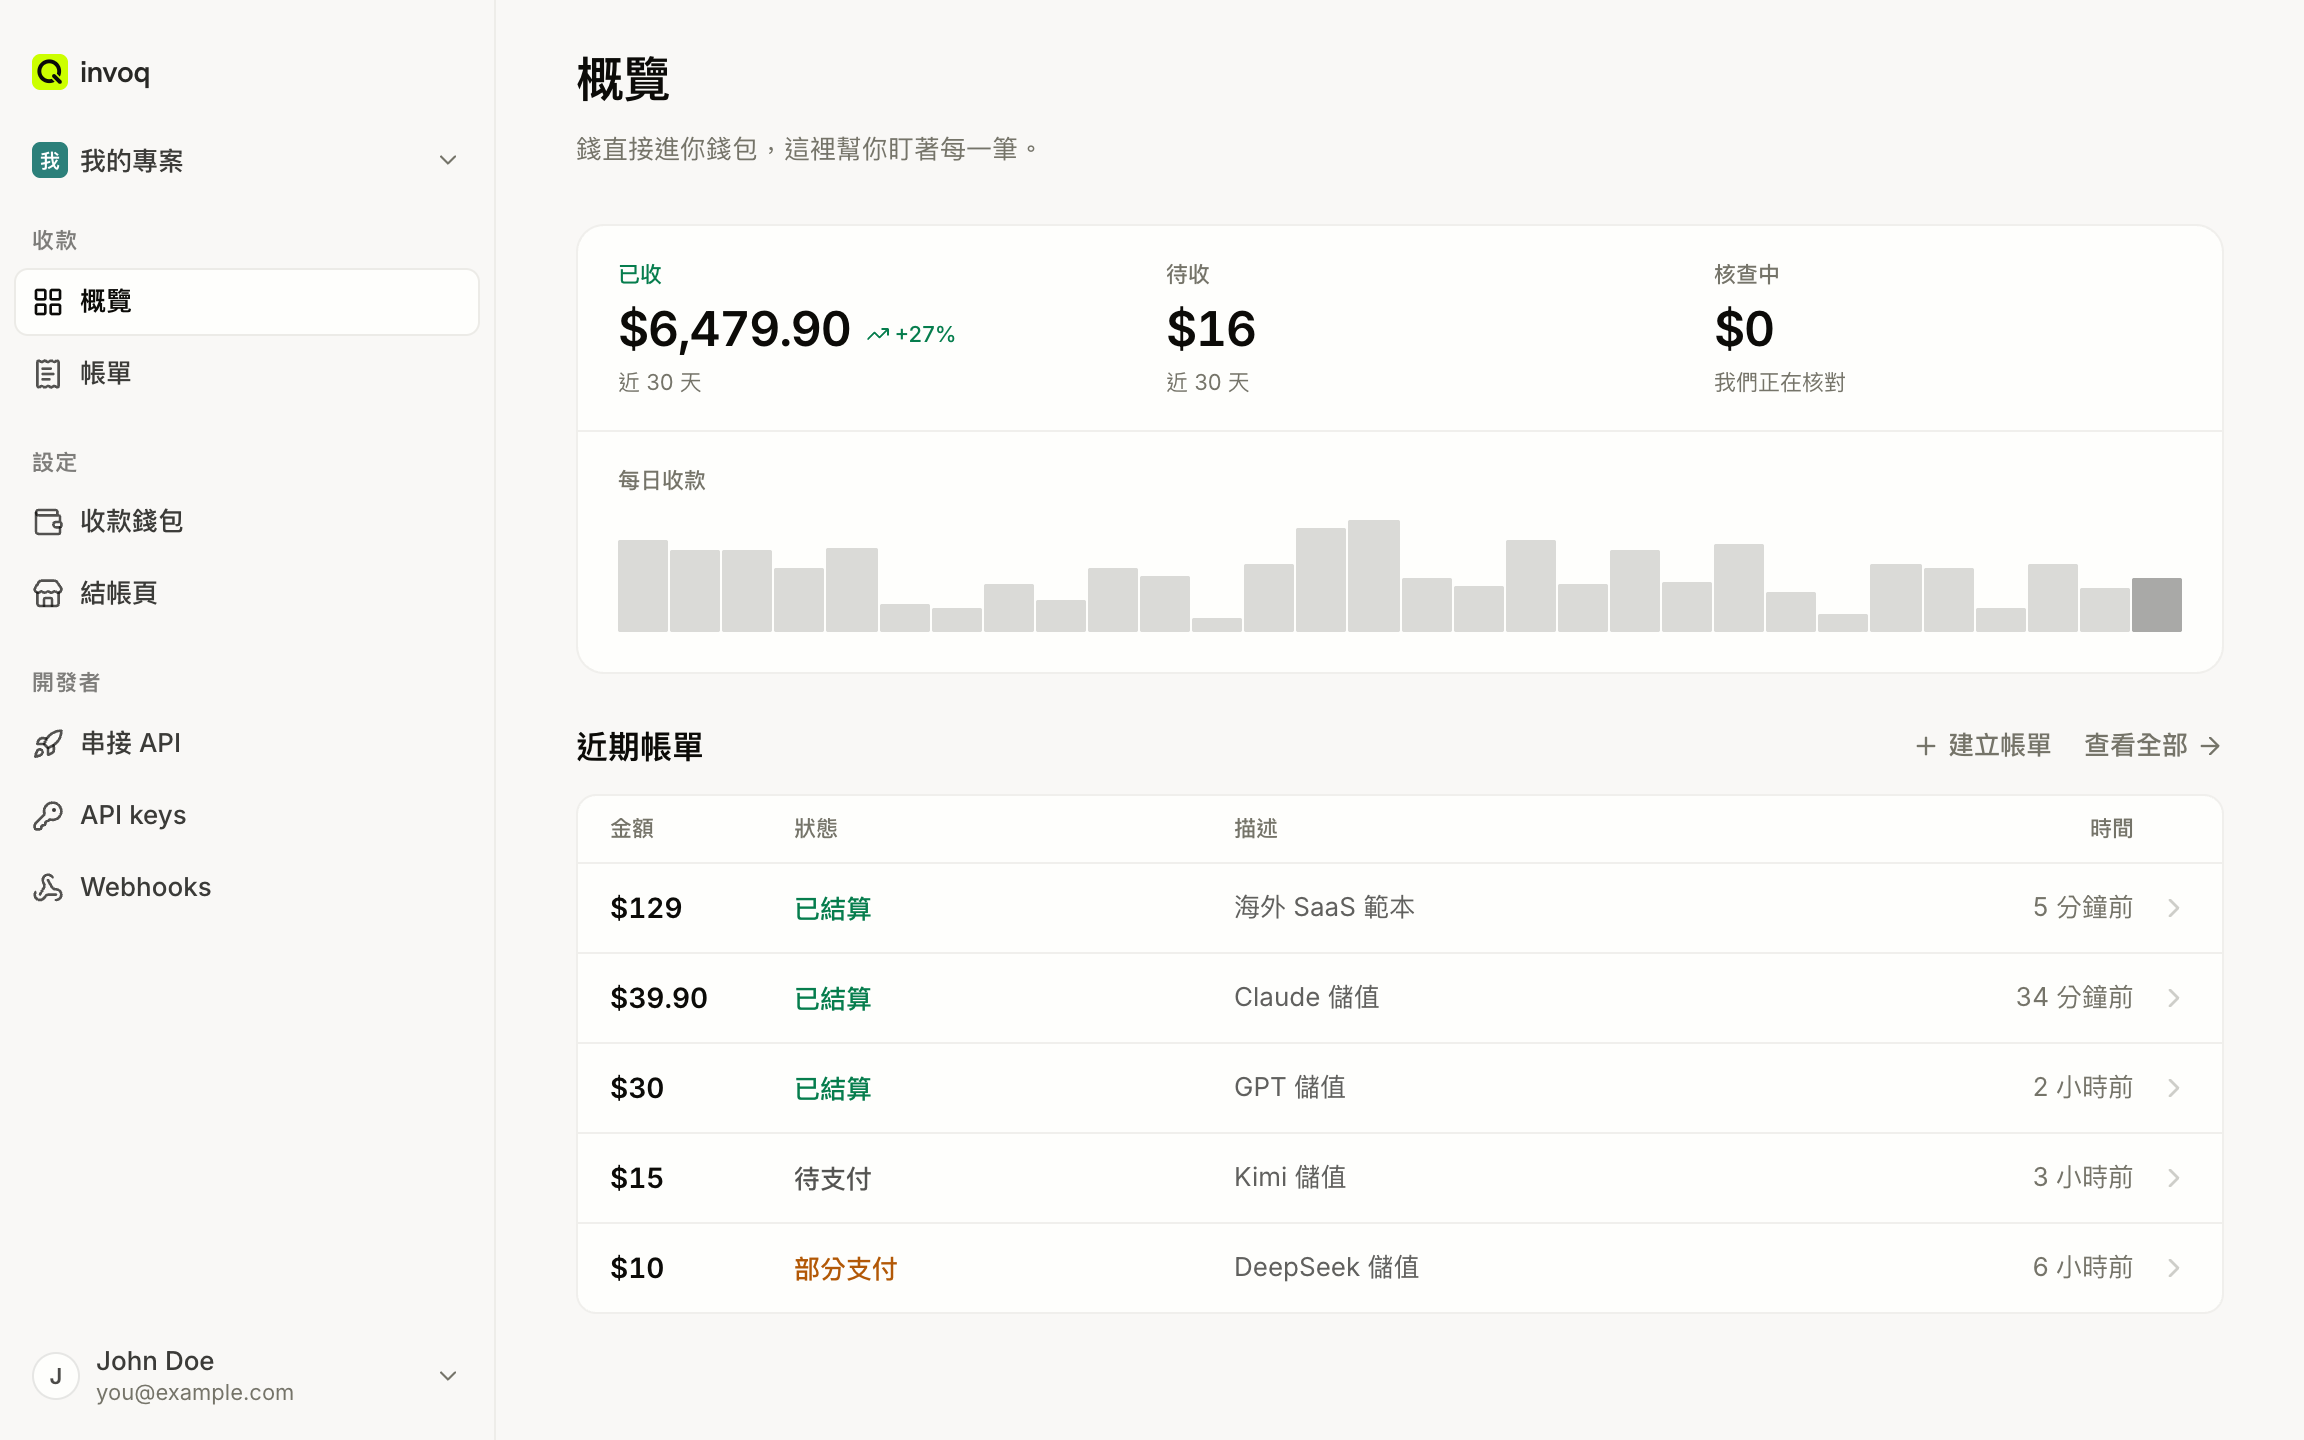Click the 描述 column header
The image size is (2304, 1440).
click(1256, 829)
